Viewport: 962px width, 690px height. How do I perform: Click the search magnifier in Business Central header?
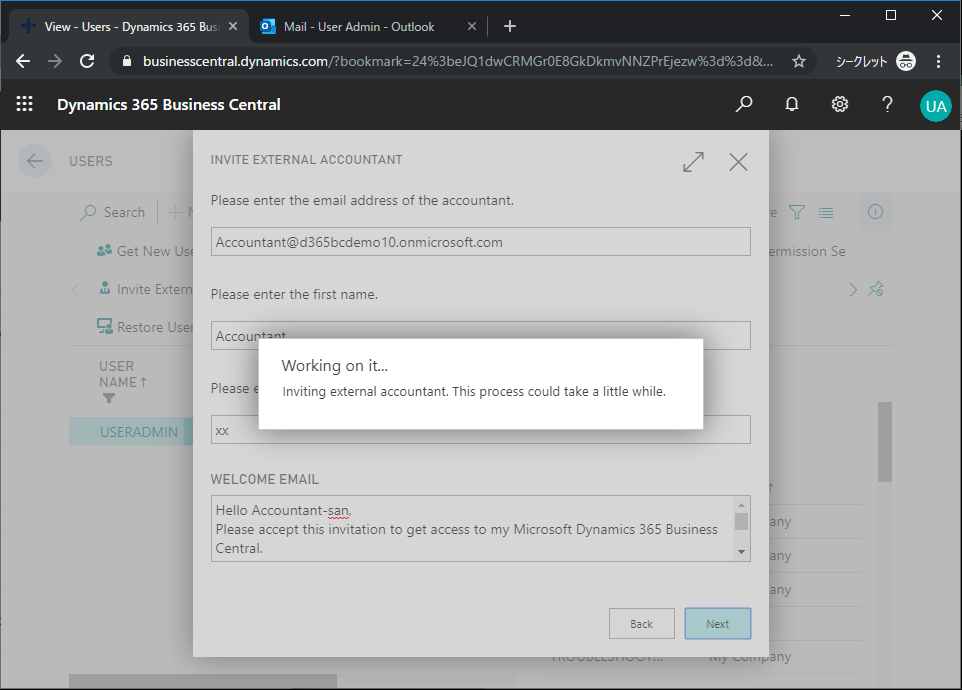coord(744,104)
